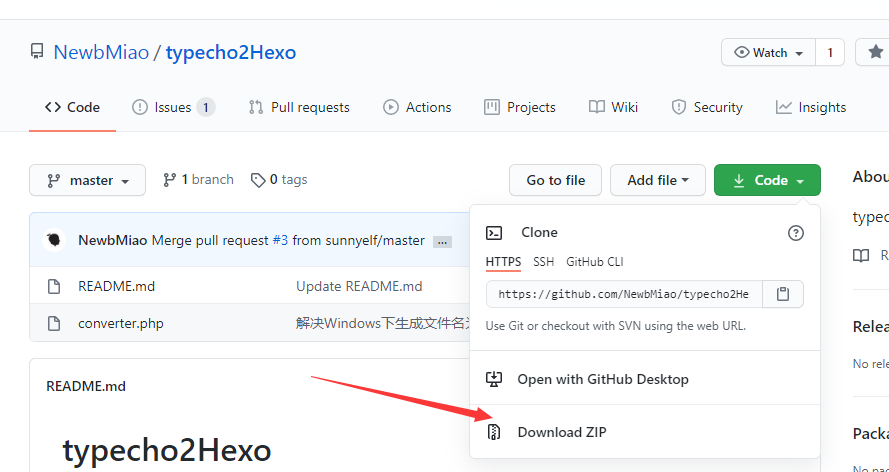Screen dimensions: 889x472
Task: Open the Watch dropdown
Action: pyautogui.click(x=769, y=52)
